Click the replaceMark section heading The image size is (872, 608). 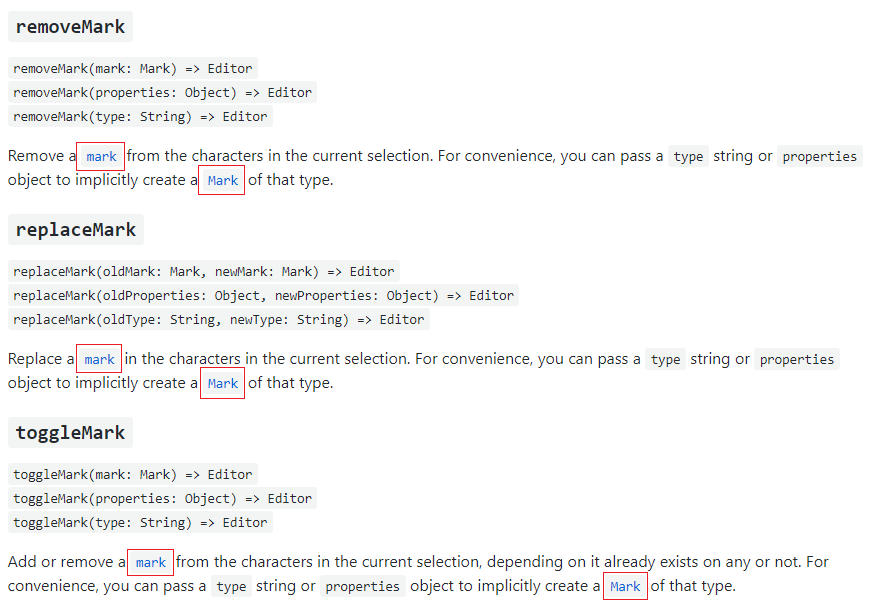[x=75, y=230]
